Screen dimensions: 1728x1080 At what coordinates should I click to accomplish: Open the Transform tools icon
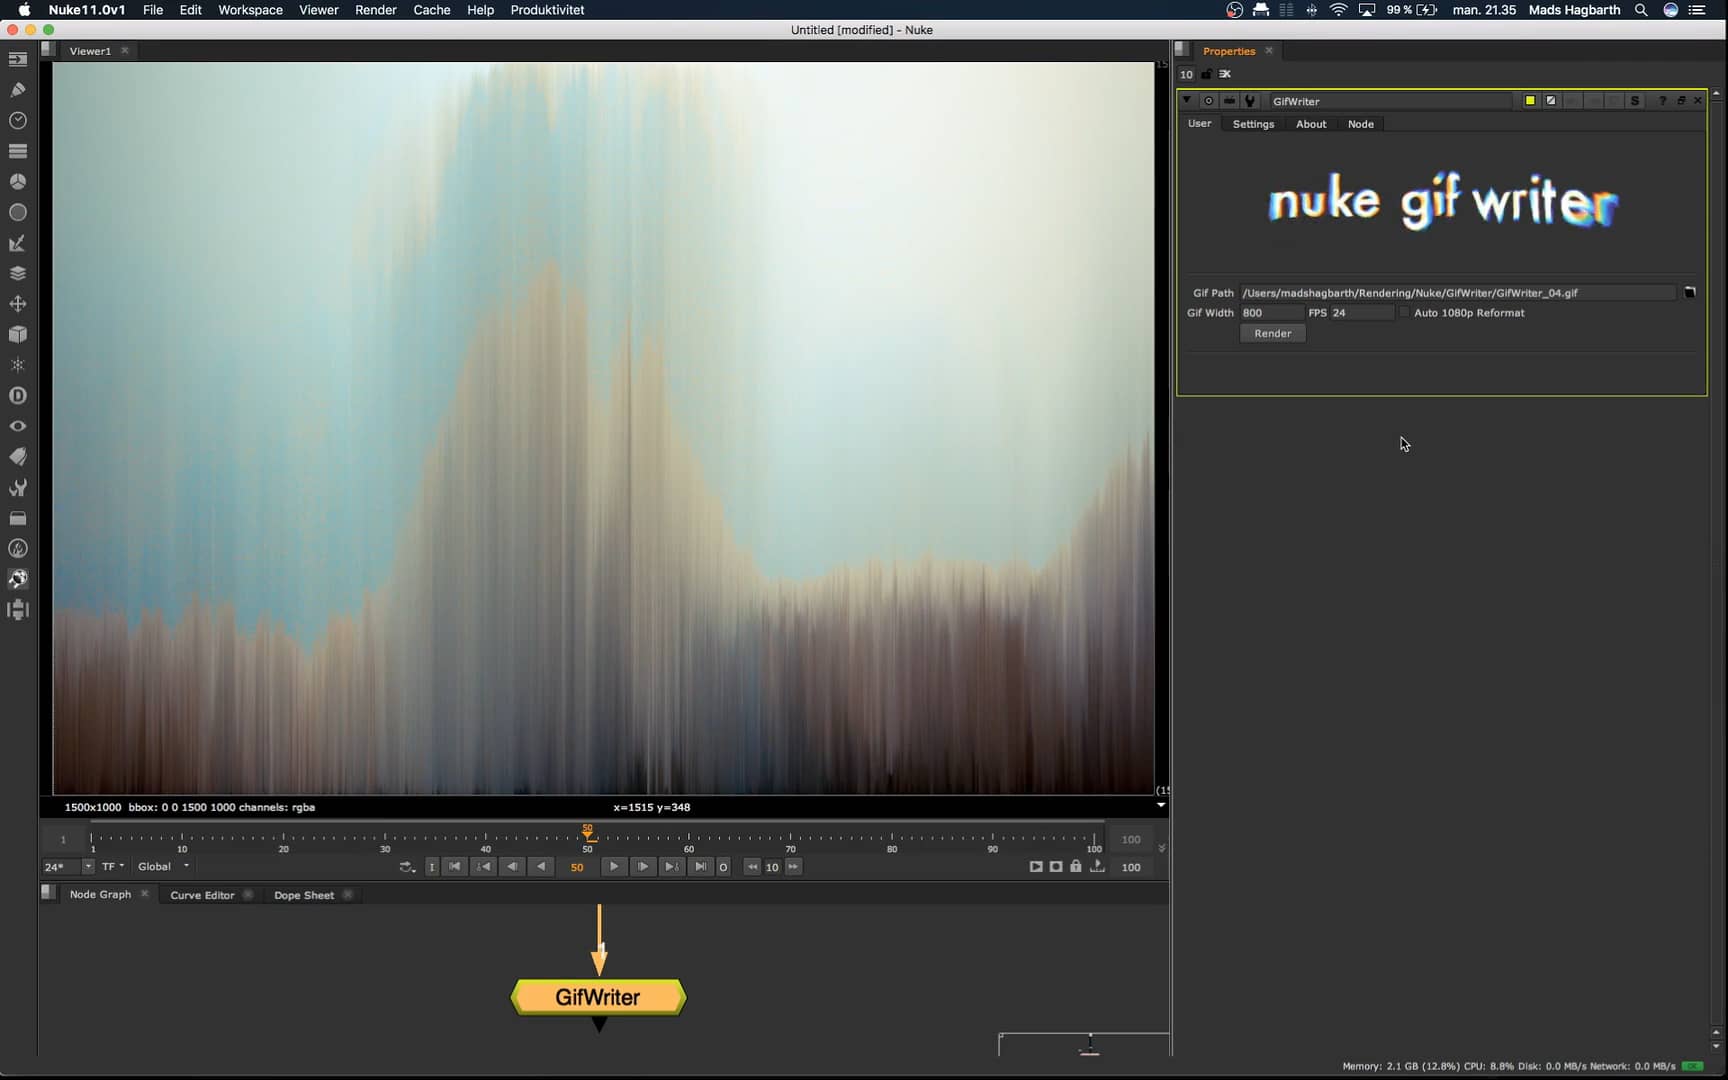[x=18, y=304]
